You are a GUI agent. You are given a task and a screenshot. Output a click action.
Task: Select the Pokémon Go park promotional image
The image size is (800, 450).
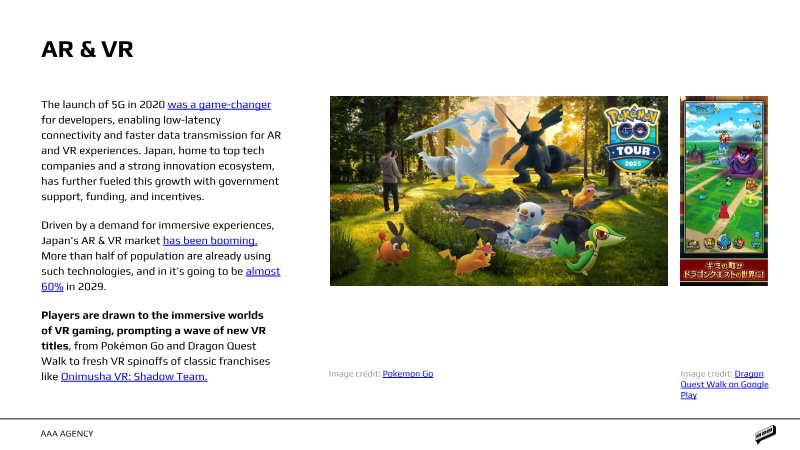tap(498, 191)
